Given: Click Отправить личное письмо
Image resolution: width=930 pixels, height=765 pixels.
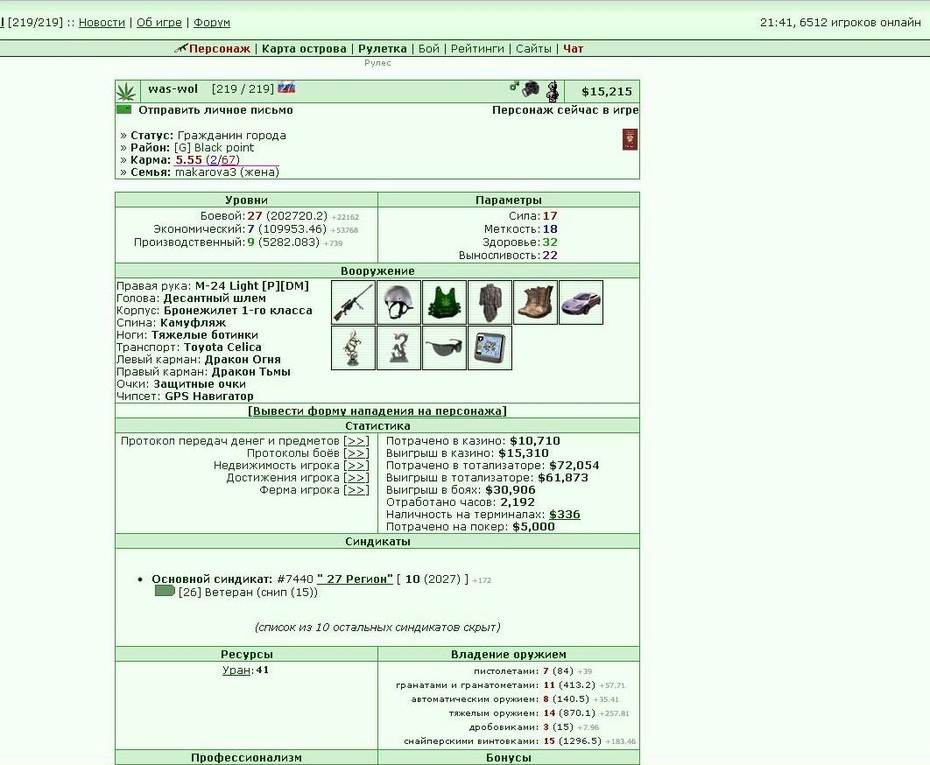Looking at the screenshot, I should tap(216, 110).
